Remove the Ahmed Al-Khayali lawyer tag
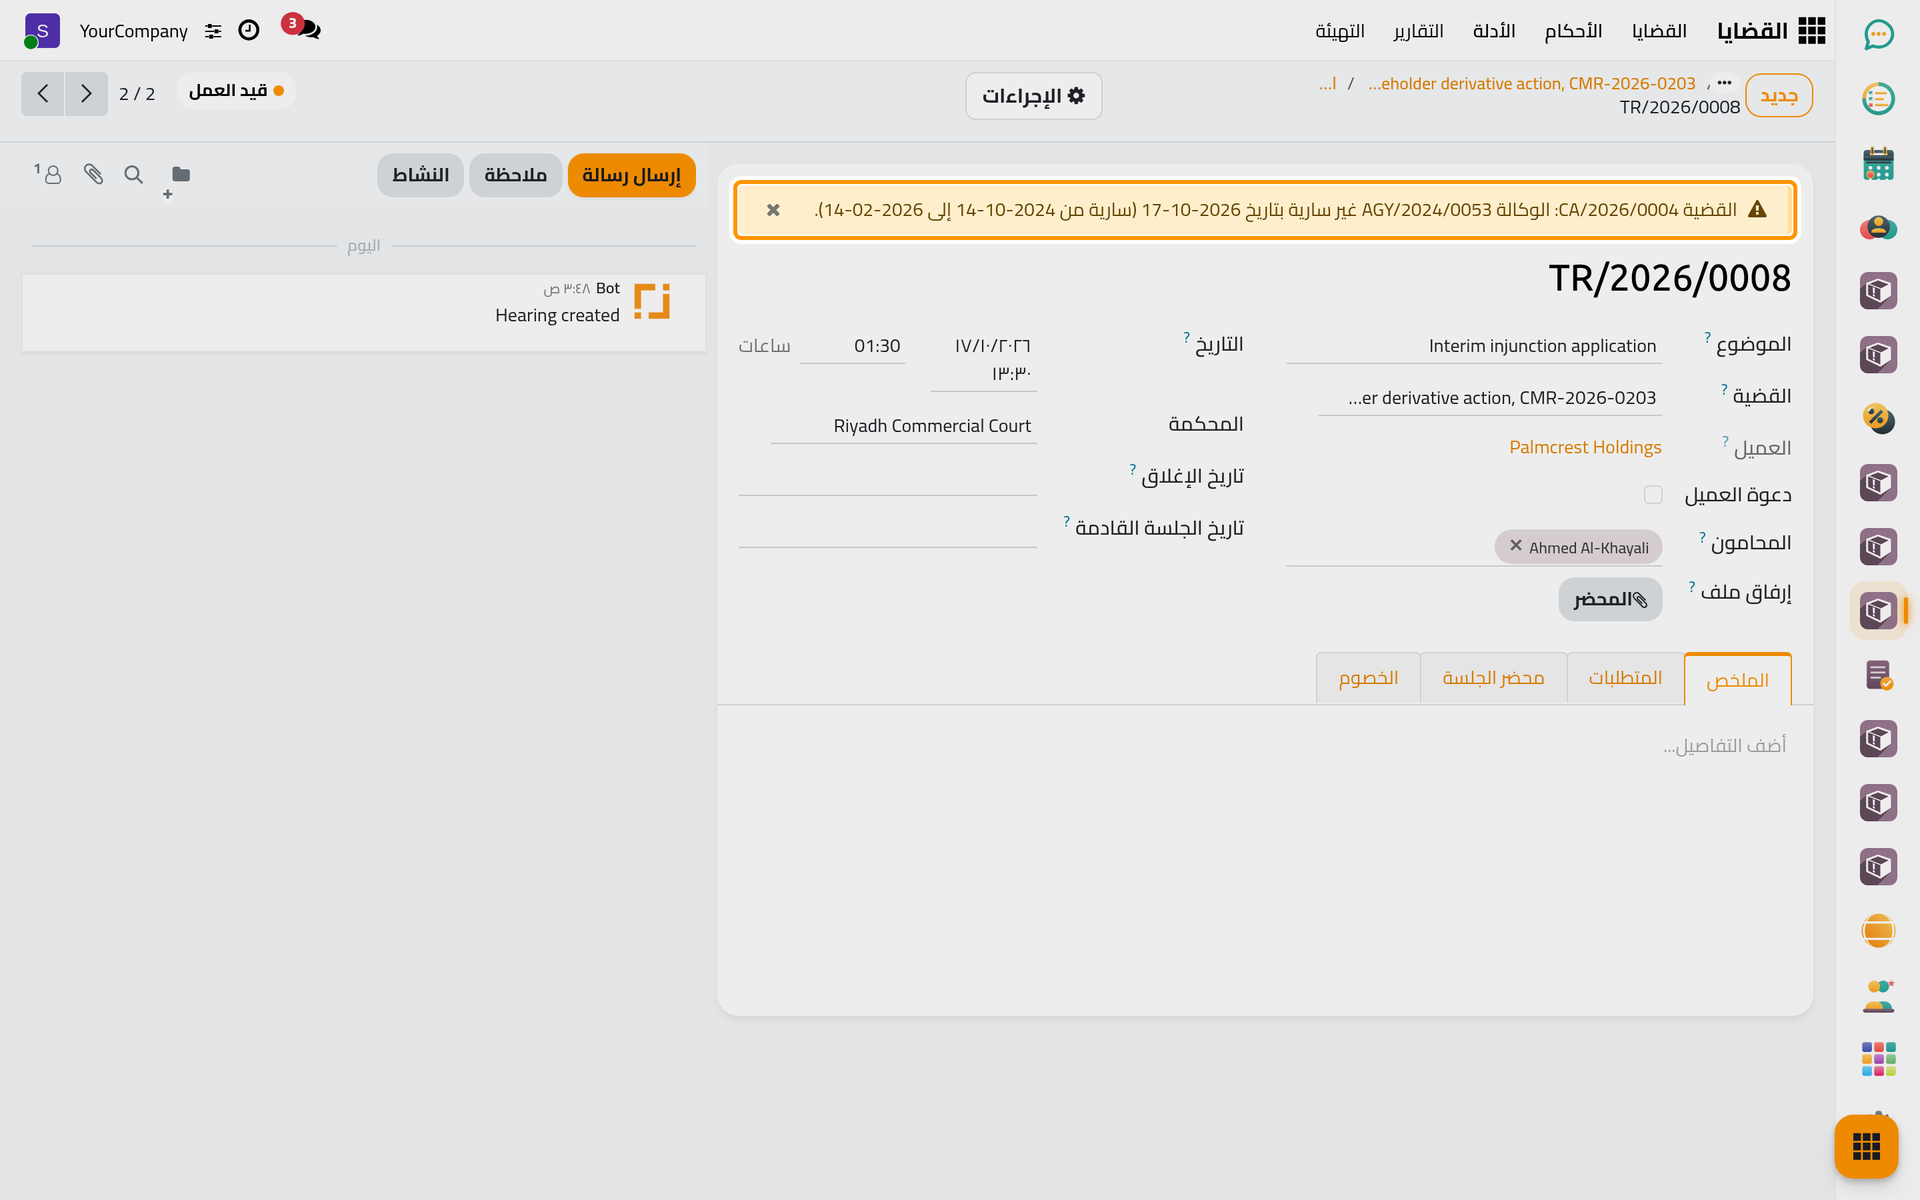 pos(1516,546)
